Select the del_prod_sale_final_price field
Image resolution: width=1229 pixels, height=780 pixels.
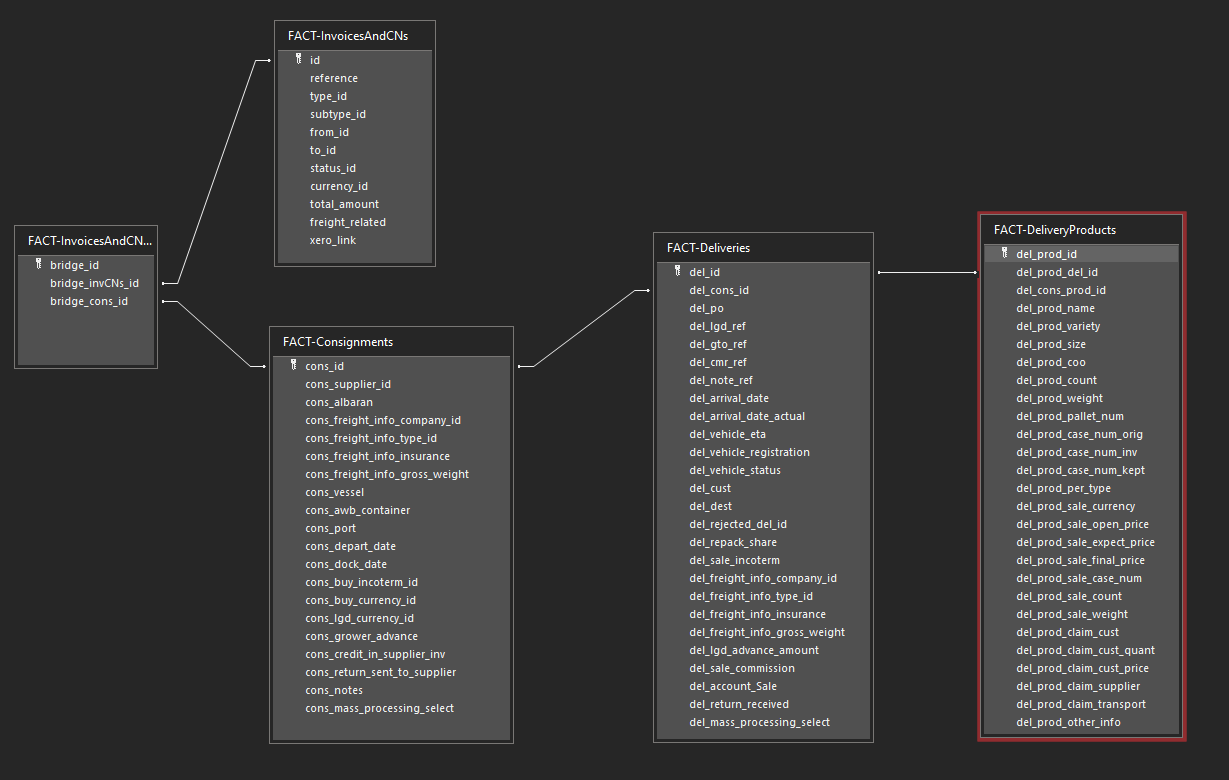(1082, 560)
